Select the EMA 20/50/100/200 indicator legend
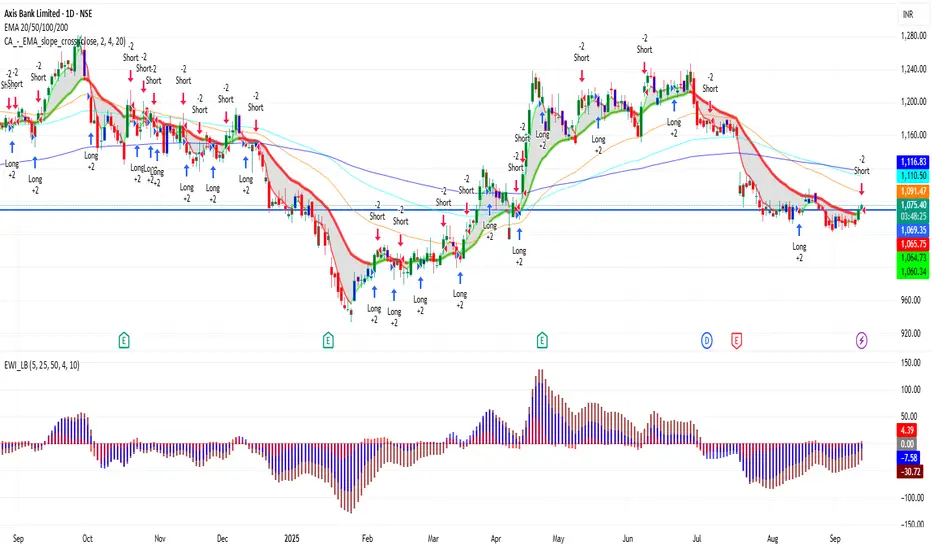The width and height of the screenshot is (932, 550). tap(36, 27)
